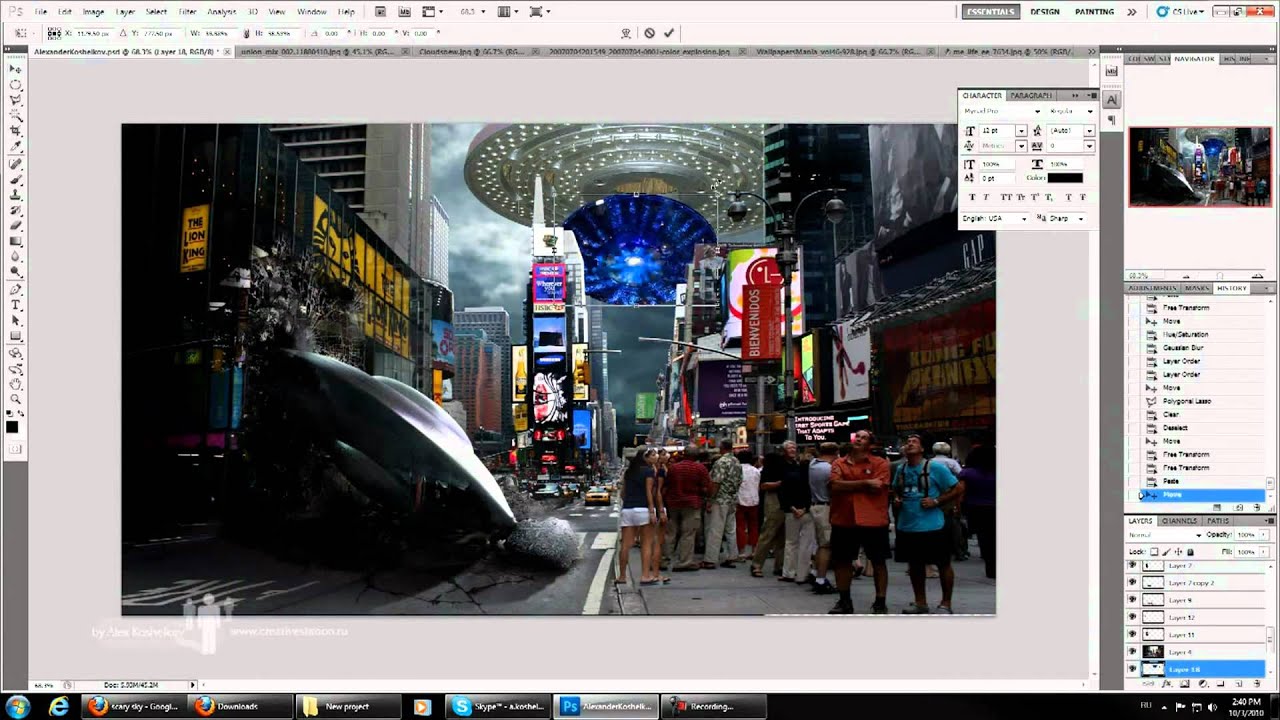Switch to the Design workspace
The image size is (1280, 720).
coord(1045,12)
